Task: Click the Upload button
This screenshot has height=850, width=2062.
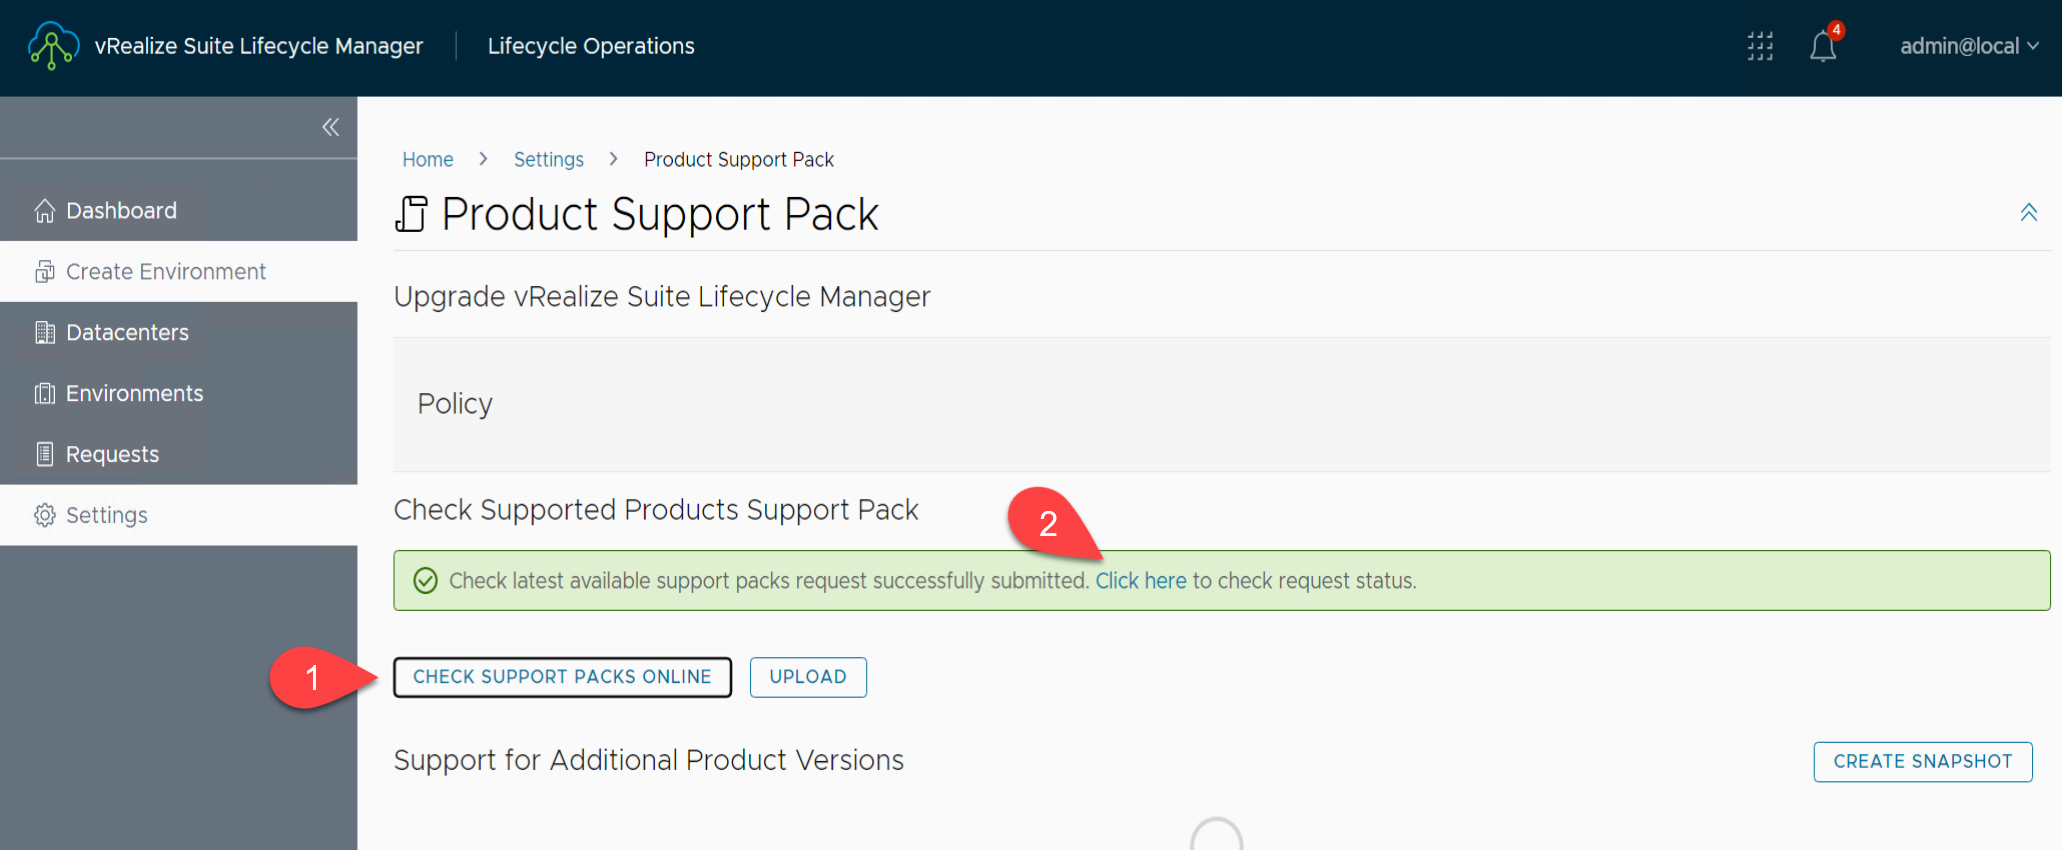Action: click(x=808, y=677)
